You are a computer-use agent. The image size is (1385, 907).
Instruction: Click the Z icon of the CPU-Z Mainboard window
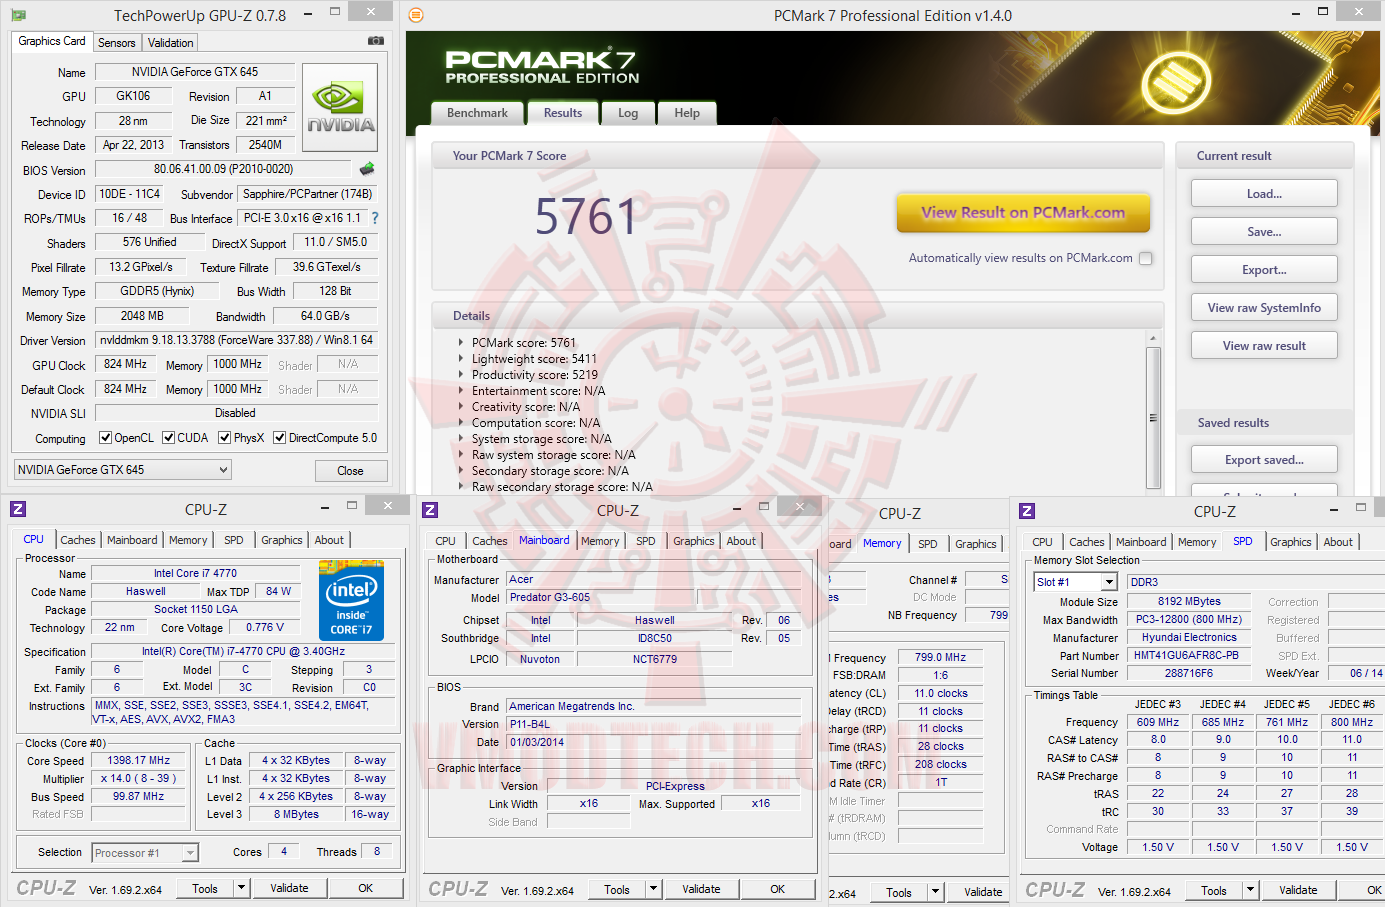pyautogui.click(x=430, y=510)
